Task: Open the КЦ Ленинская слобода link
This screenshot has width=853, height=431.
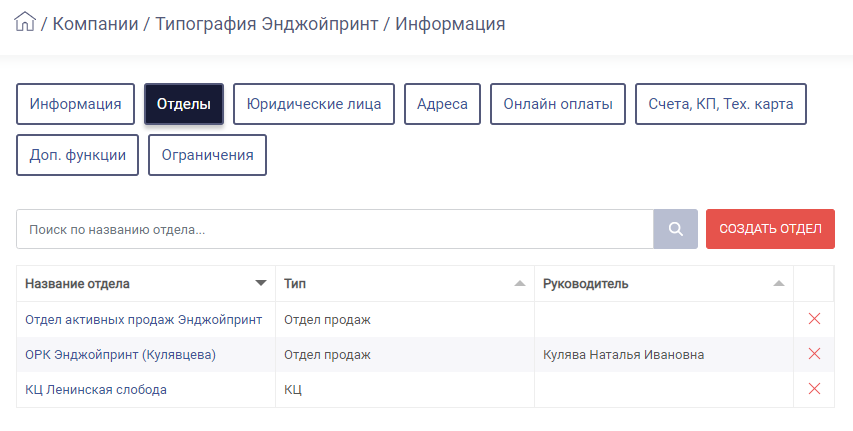Action: tap(96, 390)
